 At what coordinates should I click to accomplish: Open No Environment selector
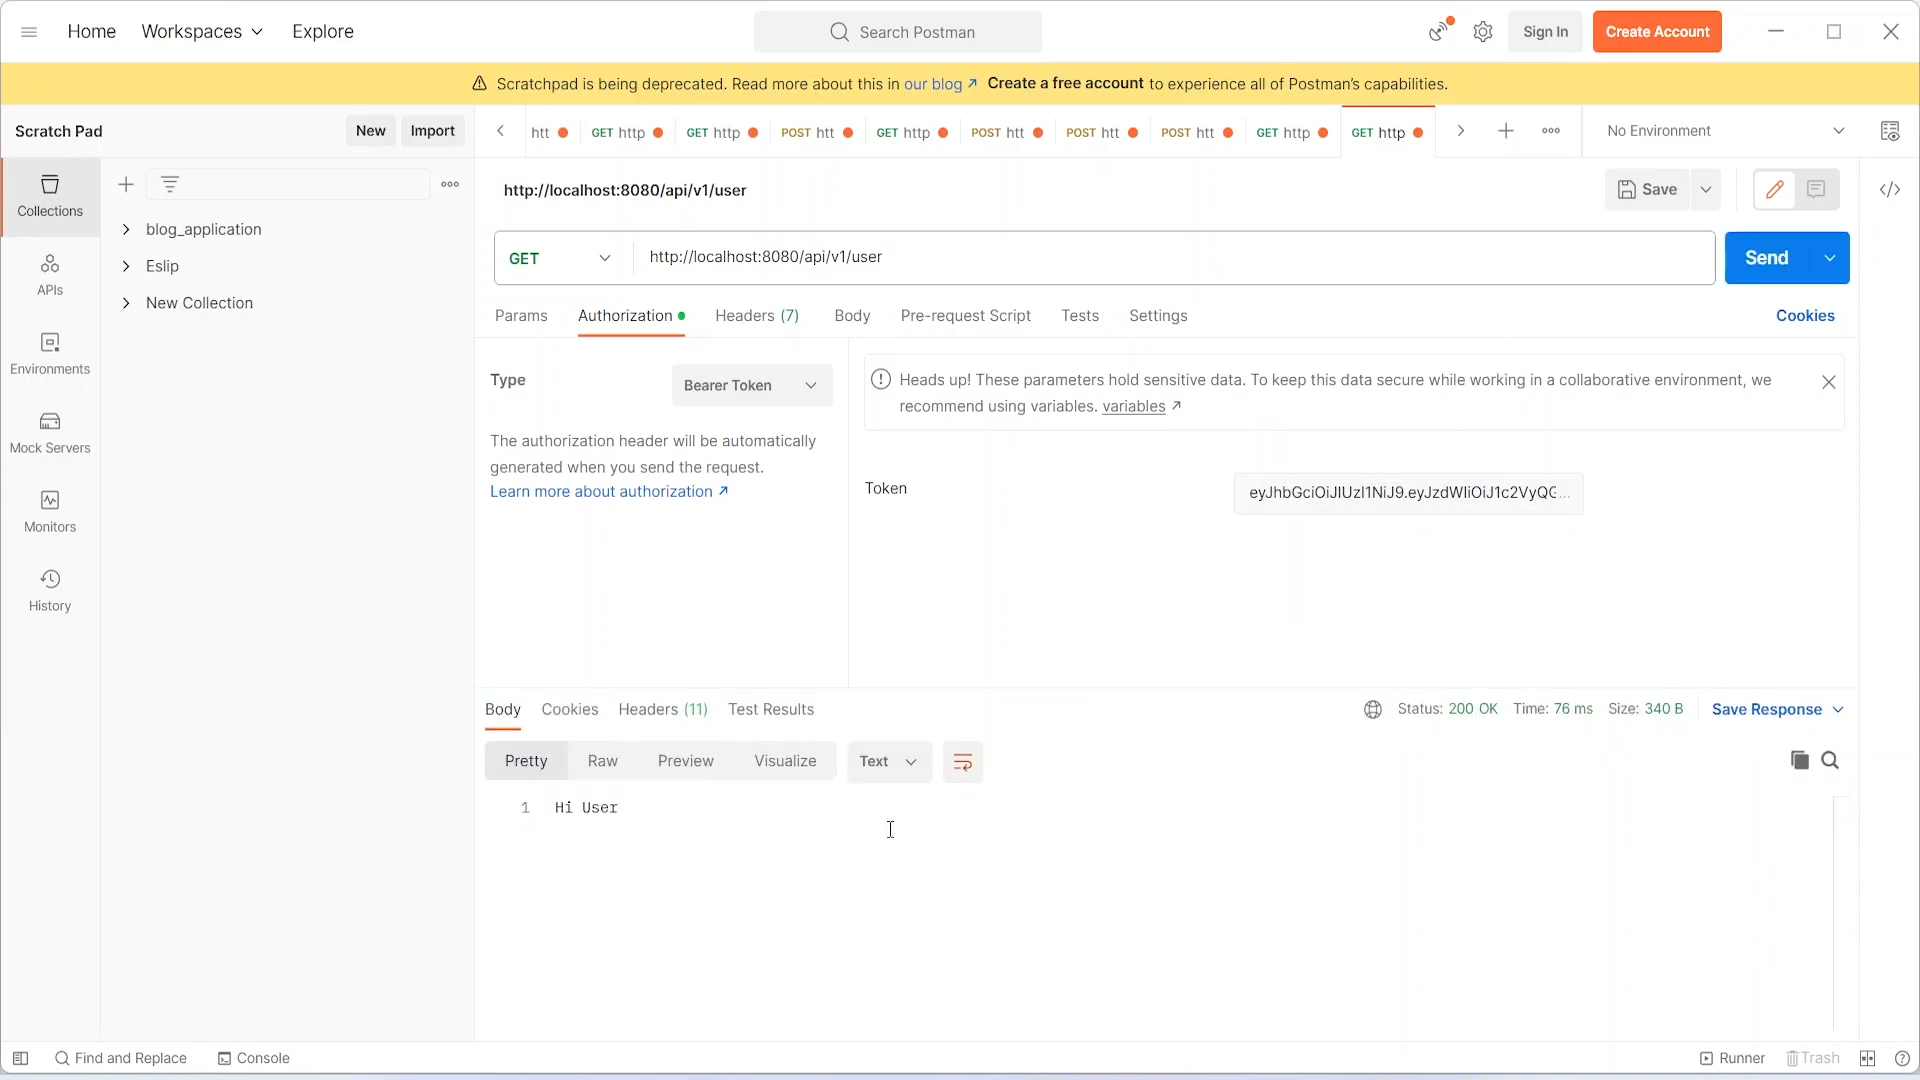(1725, 131)
